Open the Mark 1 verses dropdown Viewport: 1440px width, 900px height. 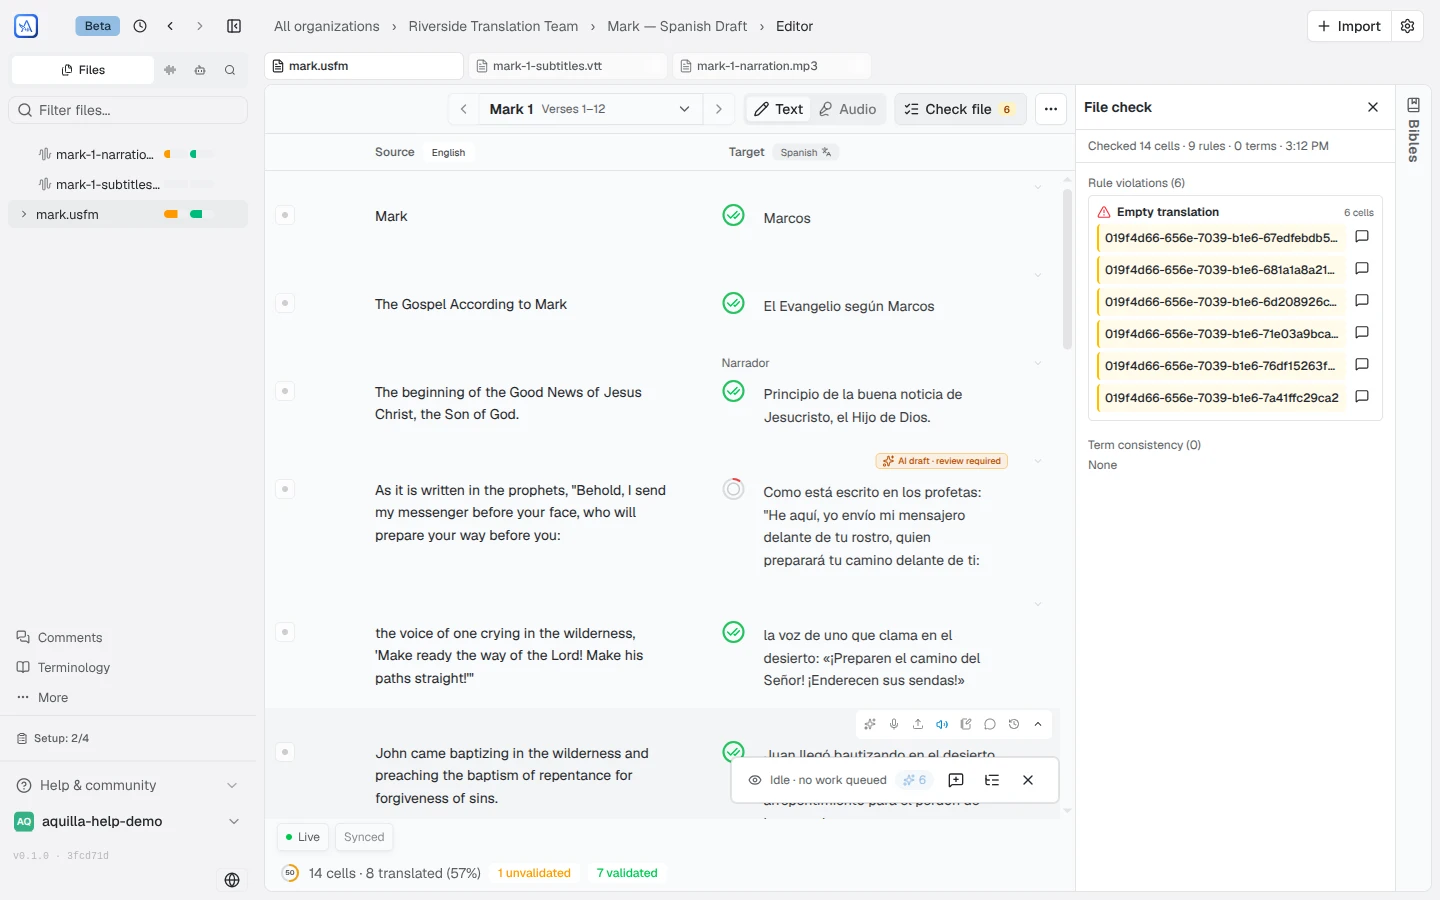[590, 109]
